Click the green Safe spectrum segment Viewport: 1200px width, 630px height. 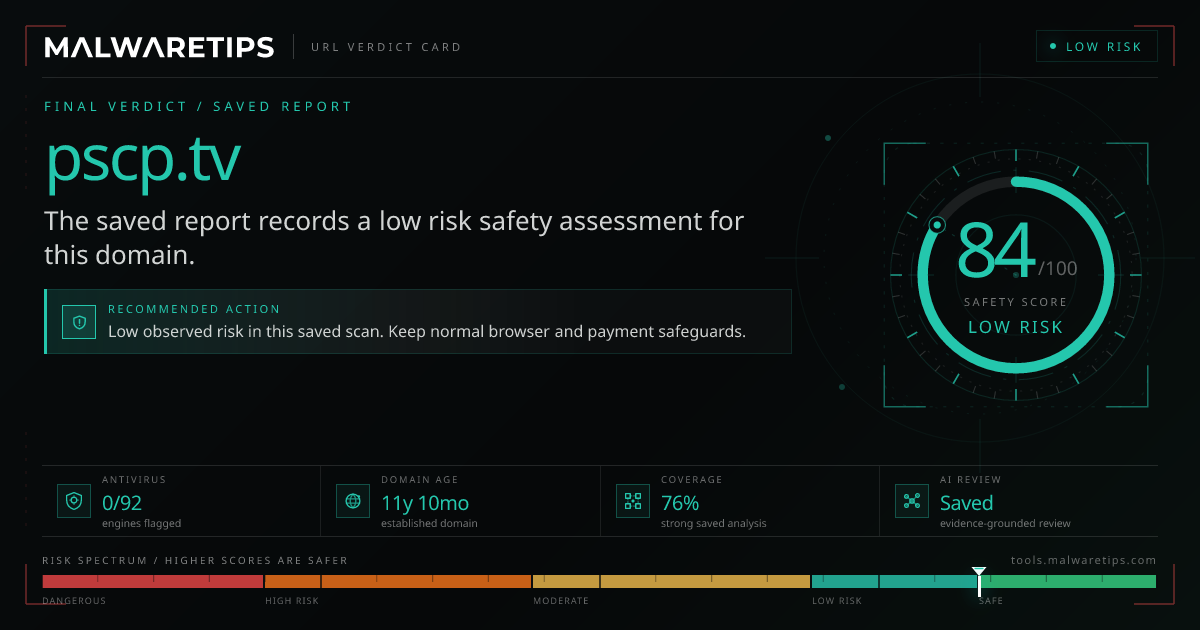(1068, 581)
